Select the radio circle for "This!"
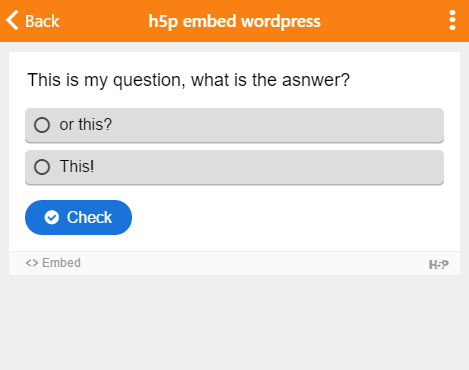Screen dimensions: 469x370 (x=42, y=167)
